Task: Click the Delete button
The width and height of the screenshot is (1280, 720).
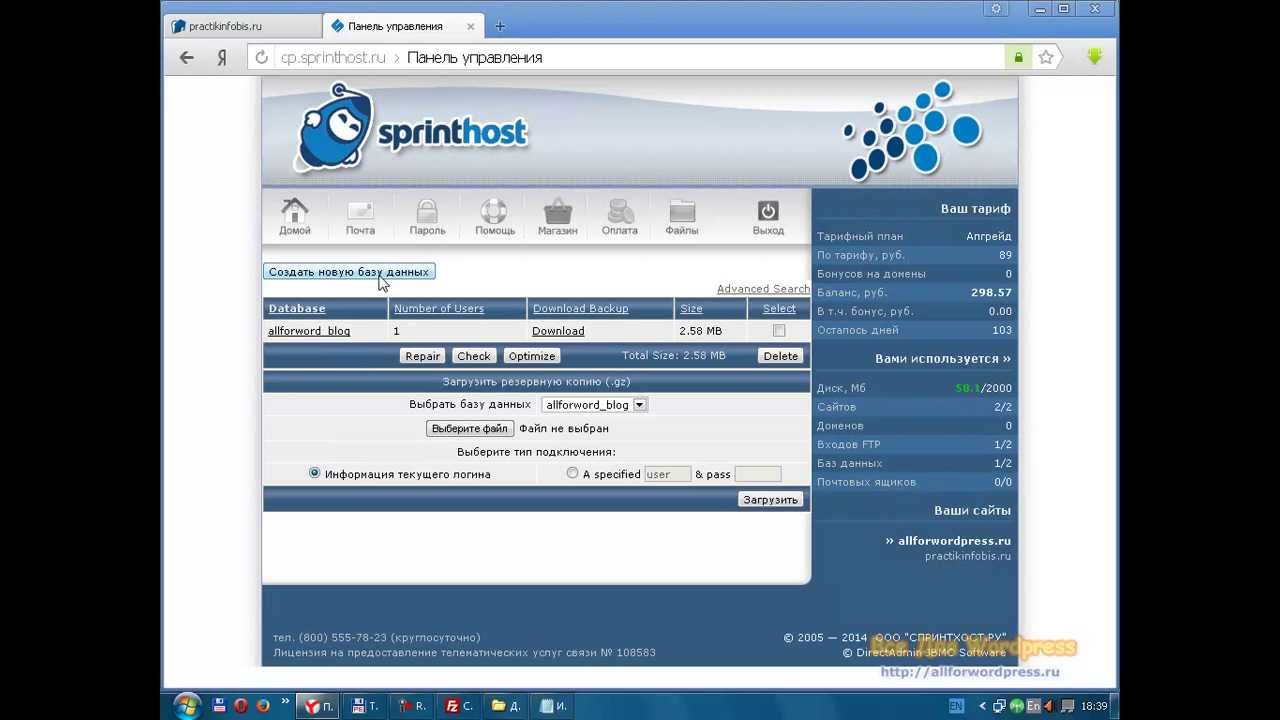Action: [781, 356]
